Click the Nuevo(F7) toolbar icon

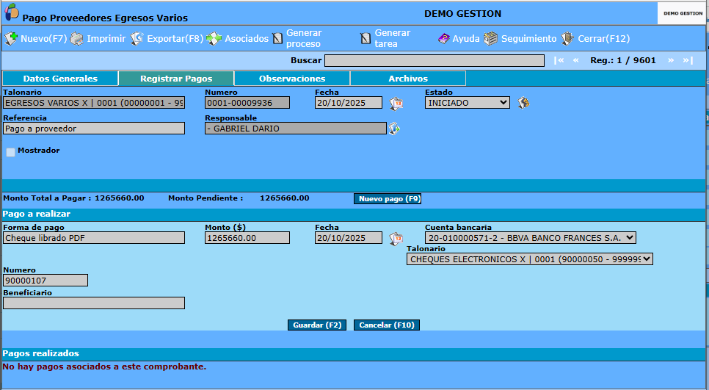[11, 38]
